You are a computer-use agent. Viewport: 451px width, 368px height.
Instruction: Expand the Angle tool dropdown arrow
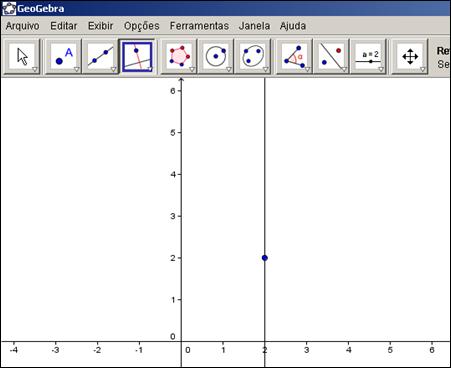(307, 69)
